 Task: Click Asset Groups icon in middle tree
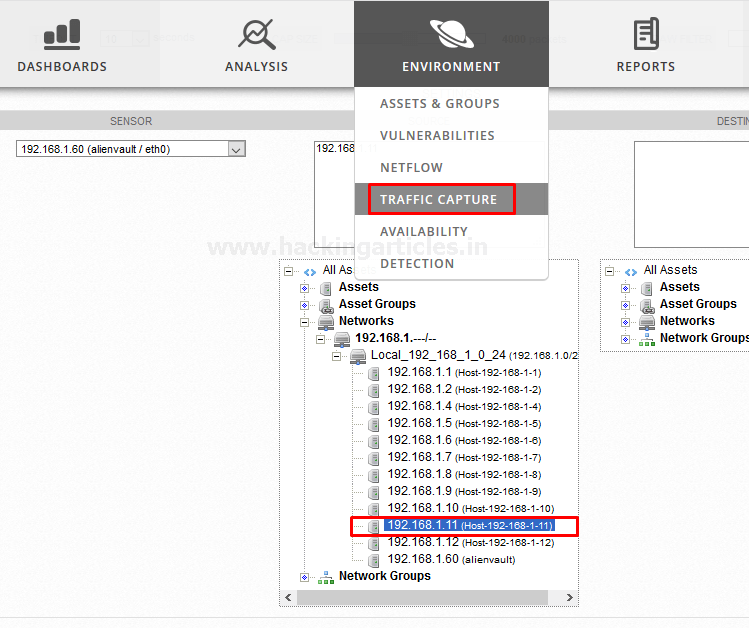click(326, 304)
